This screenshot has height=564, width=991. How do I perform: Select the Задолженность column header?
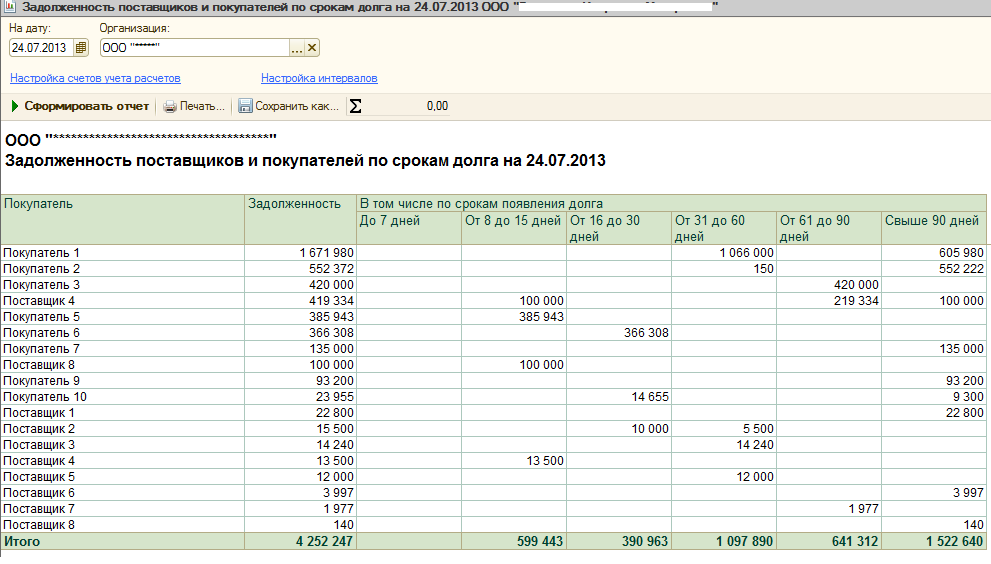pyautogui.click(x=300, y=219)
